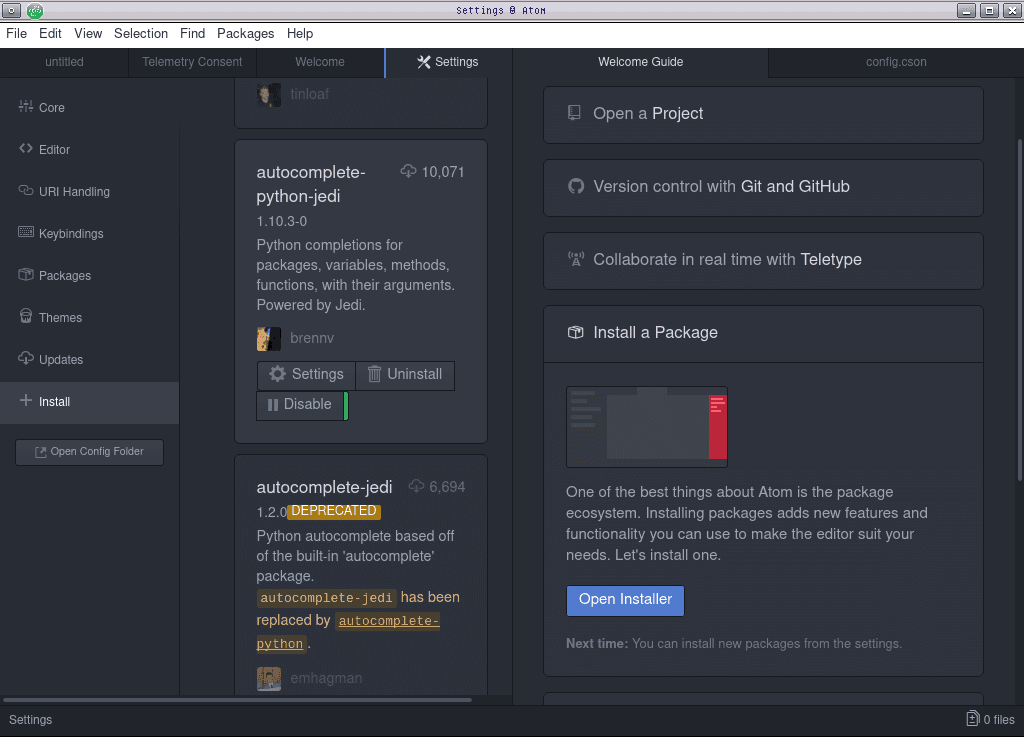Image resolution: width=1024 pixels, height=737 pixels.
Task: Switch to the untitled tab
Action: pos(64,62)
